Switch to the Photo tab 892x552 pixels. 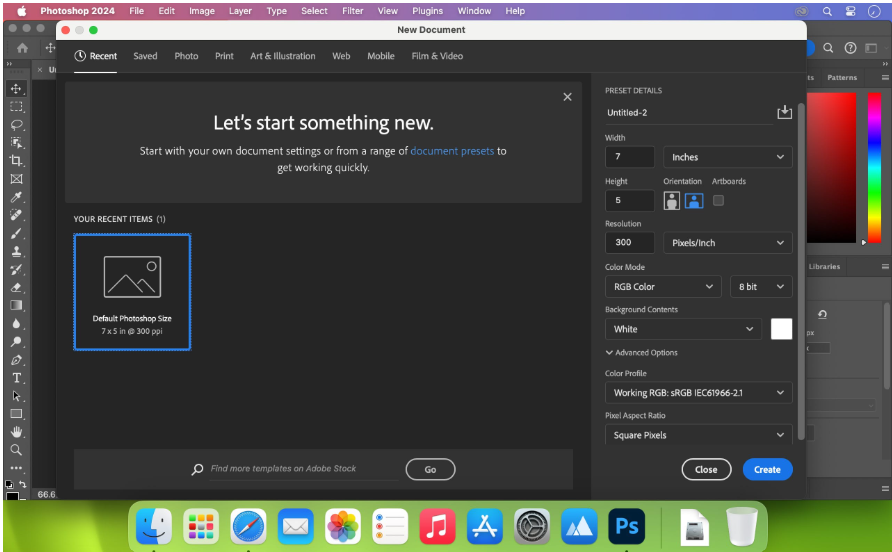[x=186, y=56]
